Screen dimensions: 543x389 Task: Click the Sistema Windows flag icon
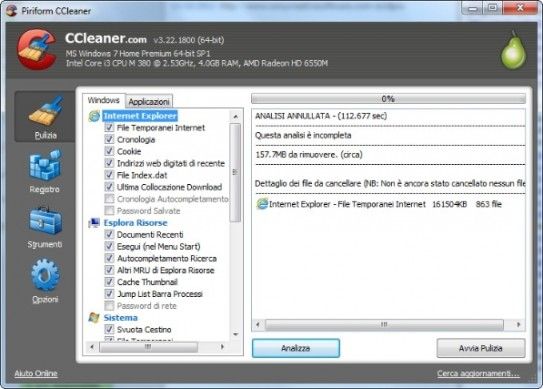coord(94,317)
